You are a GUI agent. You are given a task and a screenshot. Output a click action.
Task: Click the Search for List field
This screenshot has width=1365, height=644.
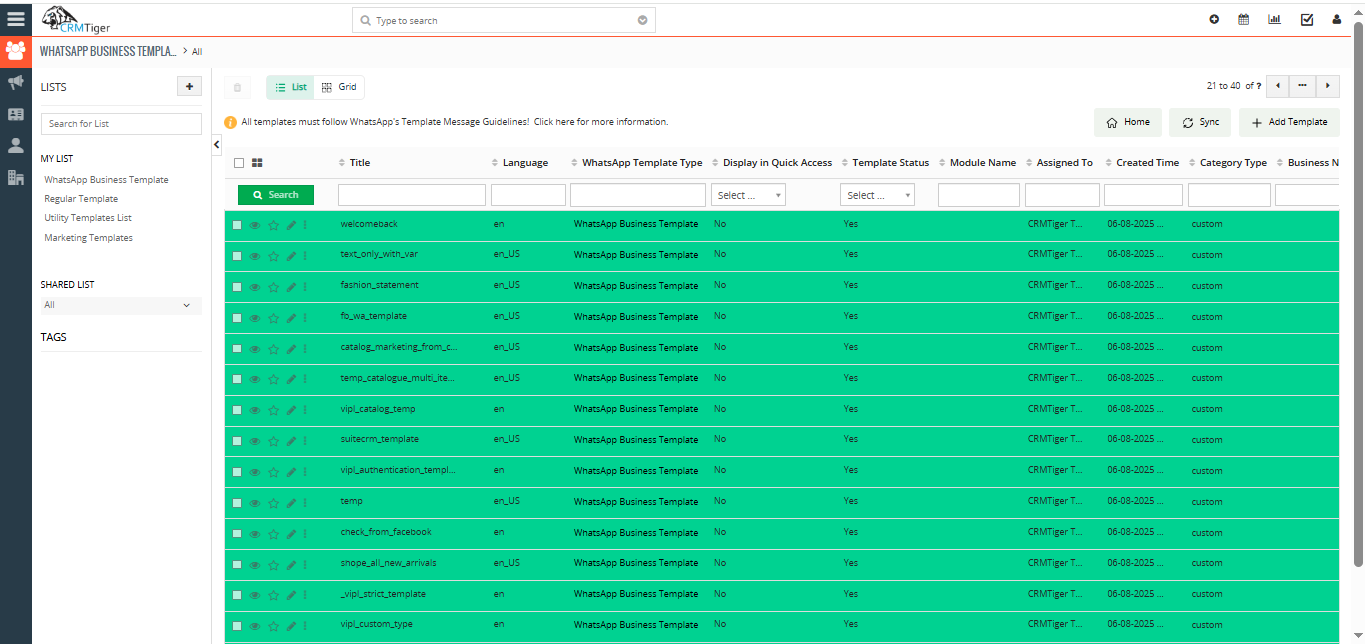pyautogui.click(x=121, y=124)
